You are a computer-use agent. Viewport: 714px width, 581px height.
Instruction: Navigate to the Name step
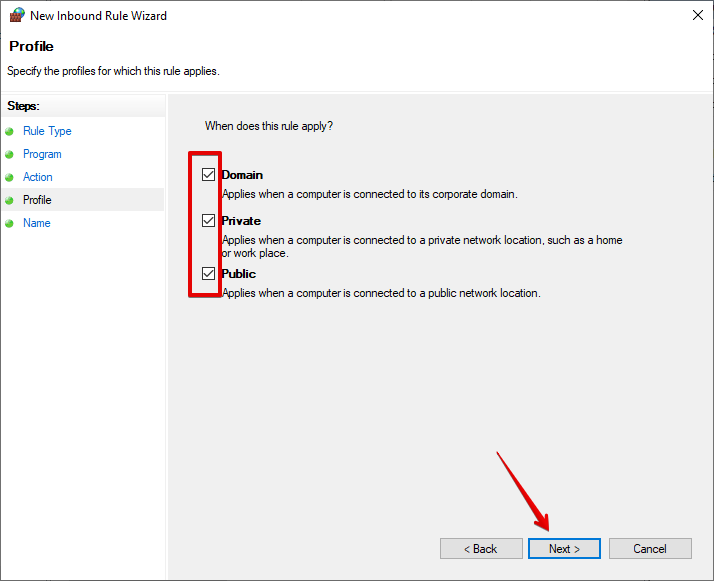tap(37, 223)
